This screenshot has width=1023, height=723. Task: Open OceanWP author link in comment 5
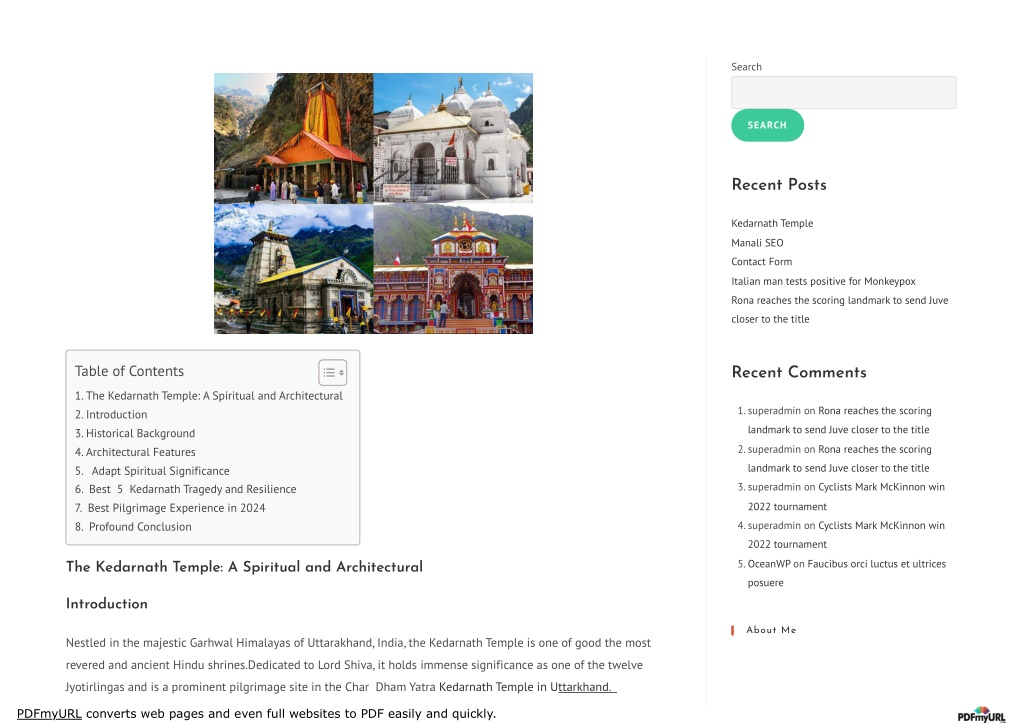pyautogui.click(x=769, y=564)
